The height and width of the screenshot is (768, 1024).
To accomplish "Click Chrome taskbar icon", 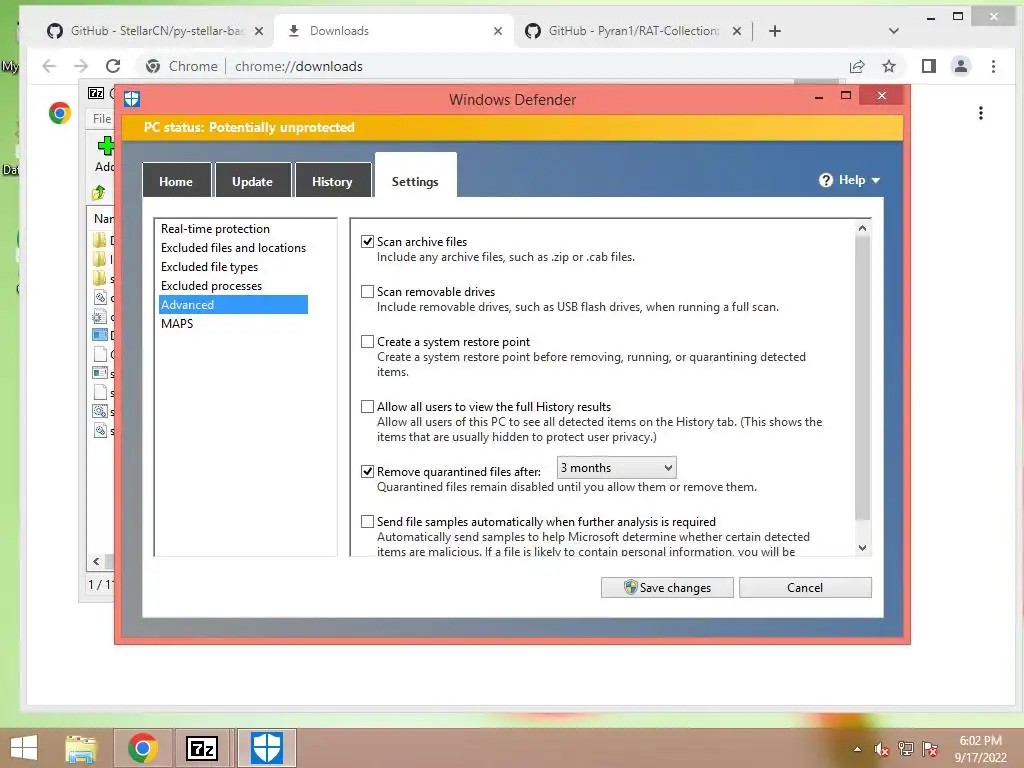I will (x=142, y=748).
